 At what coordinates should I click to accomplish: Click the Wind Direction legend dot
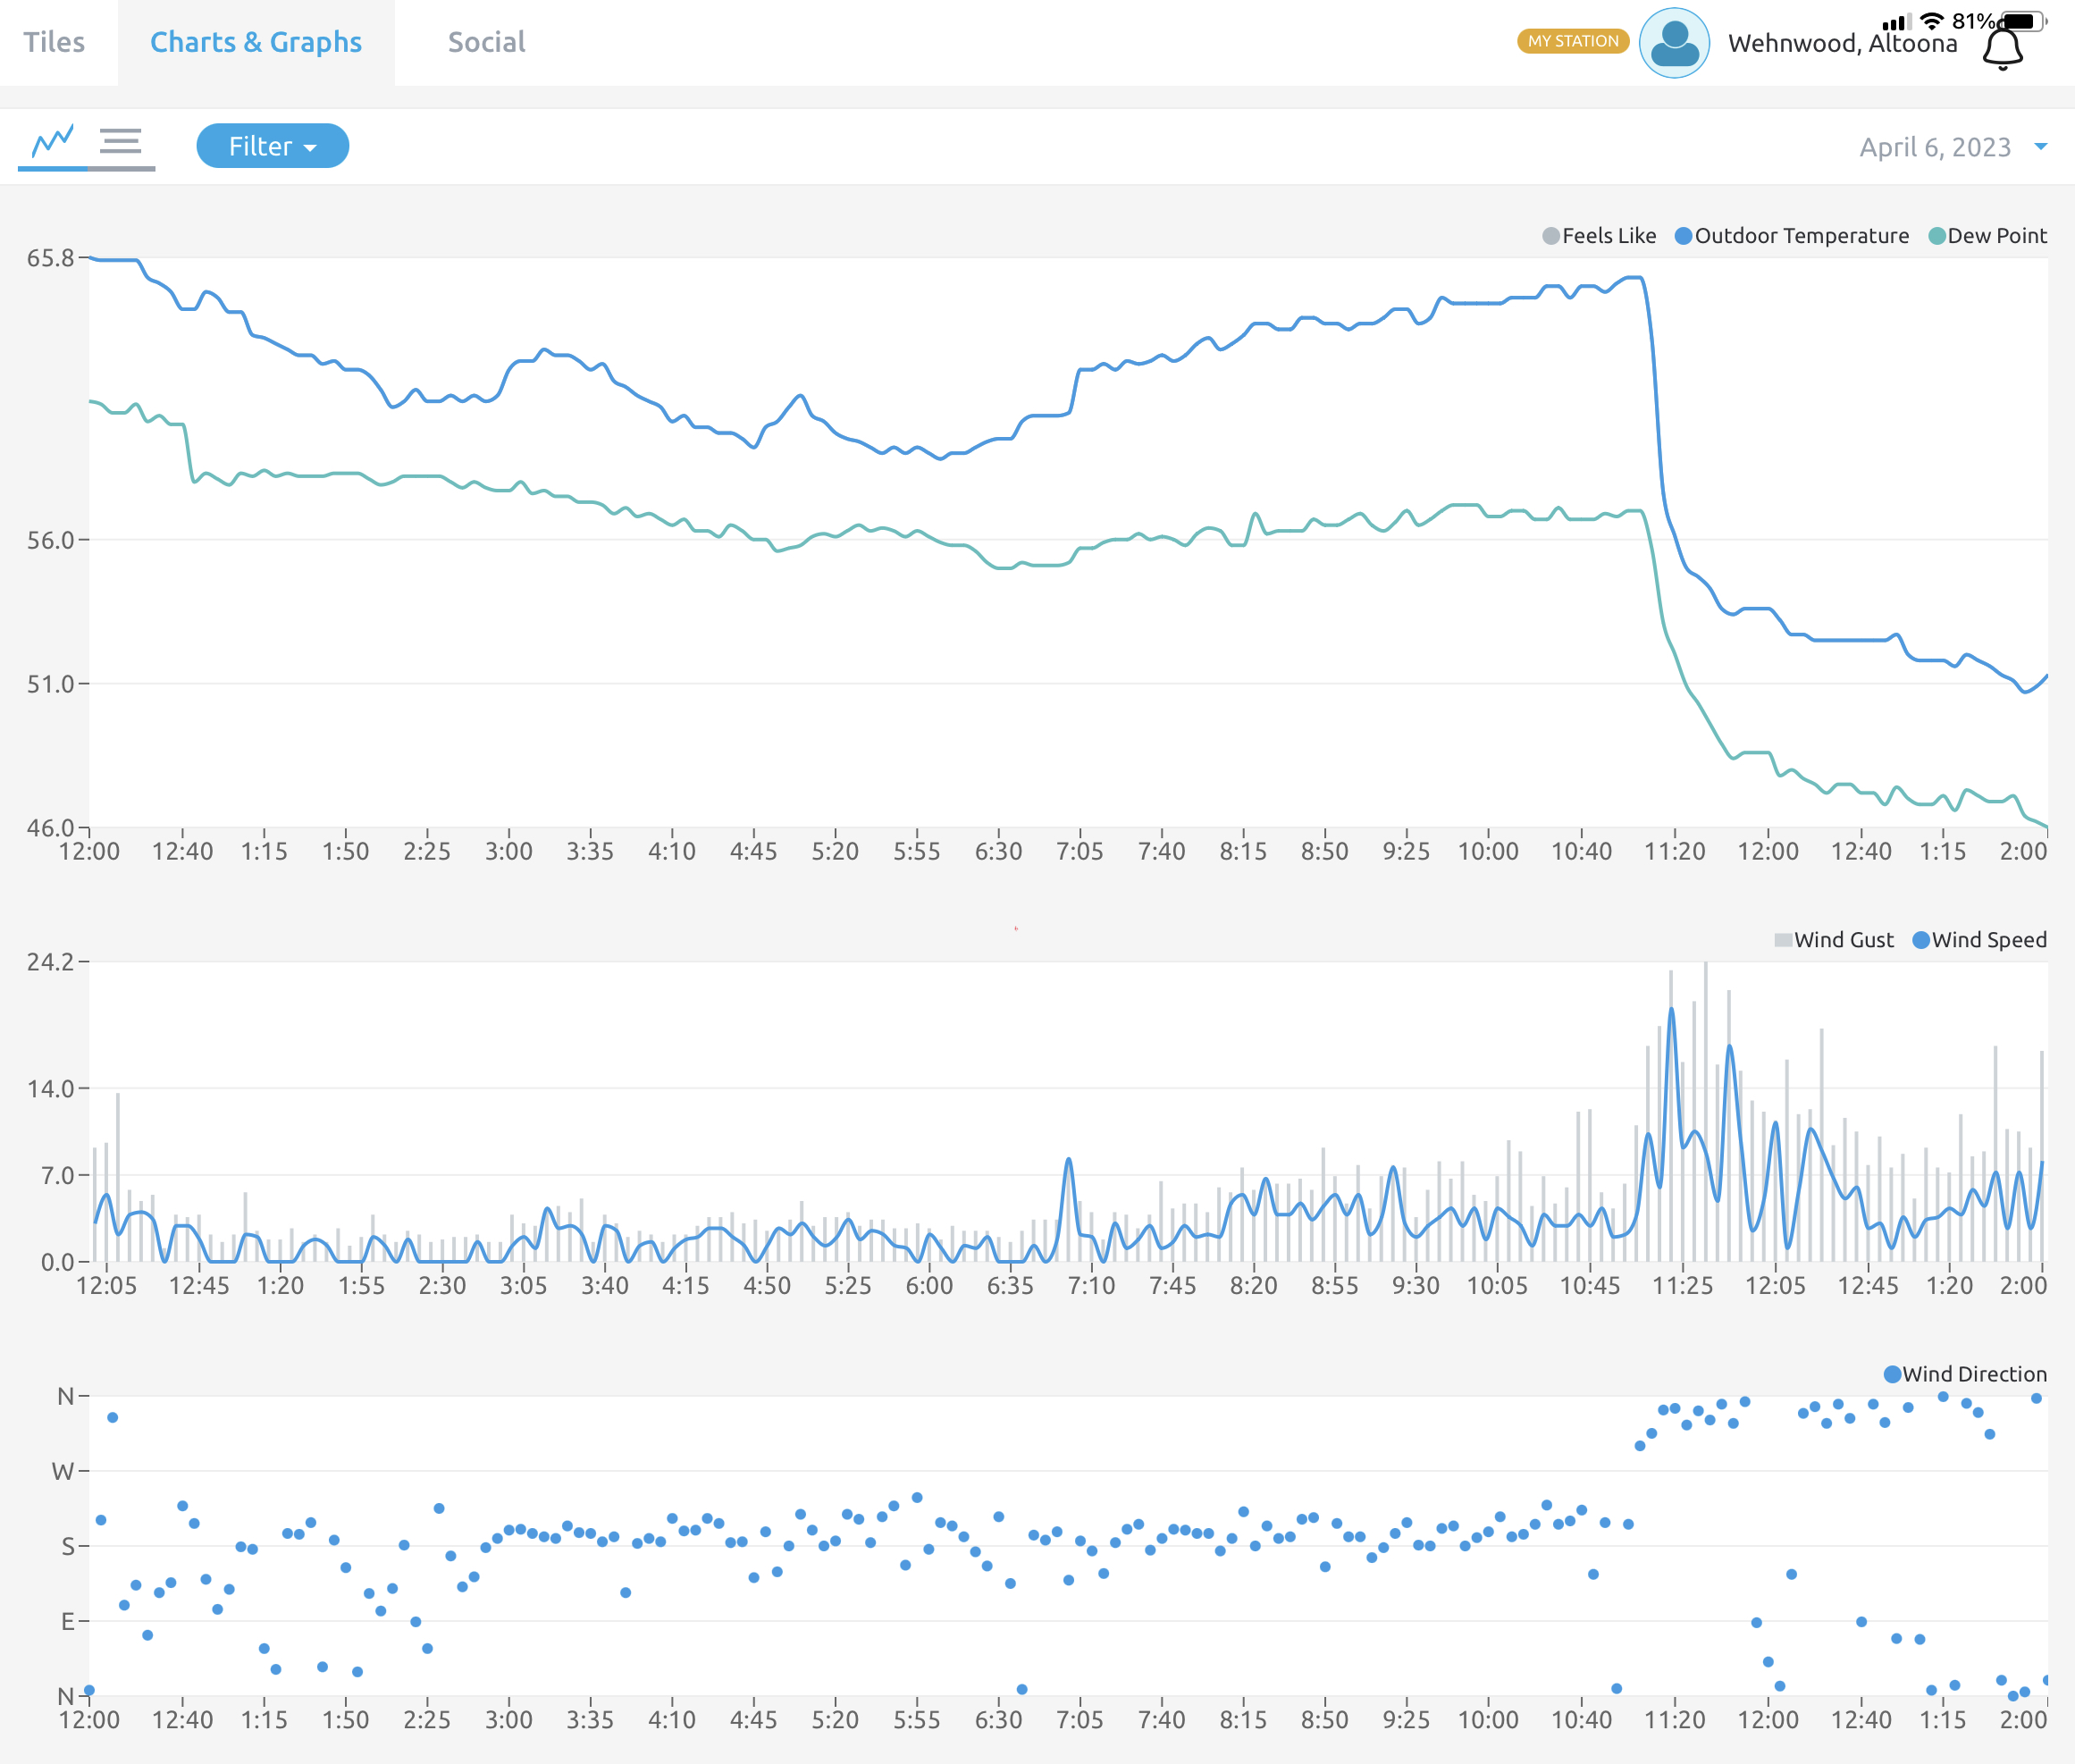point(1892,1374)
